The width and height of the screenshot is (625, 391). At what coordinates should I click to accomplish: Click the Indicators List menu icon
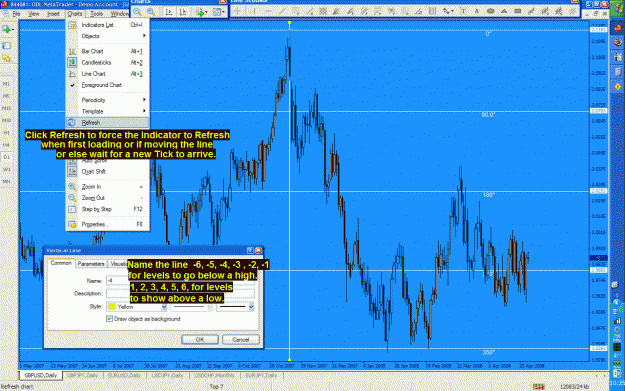[72, 25]
